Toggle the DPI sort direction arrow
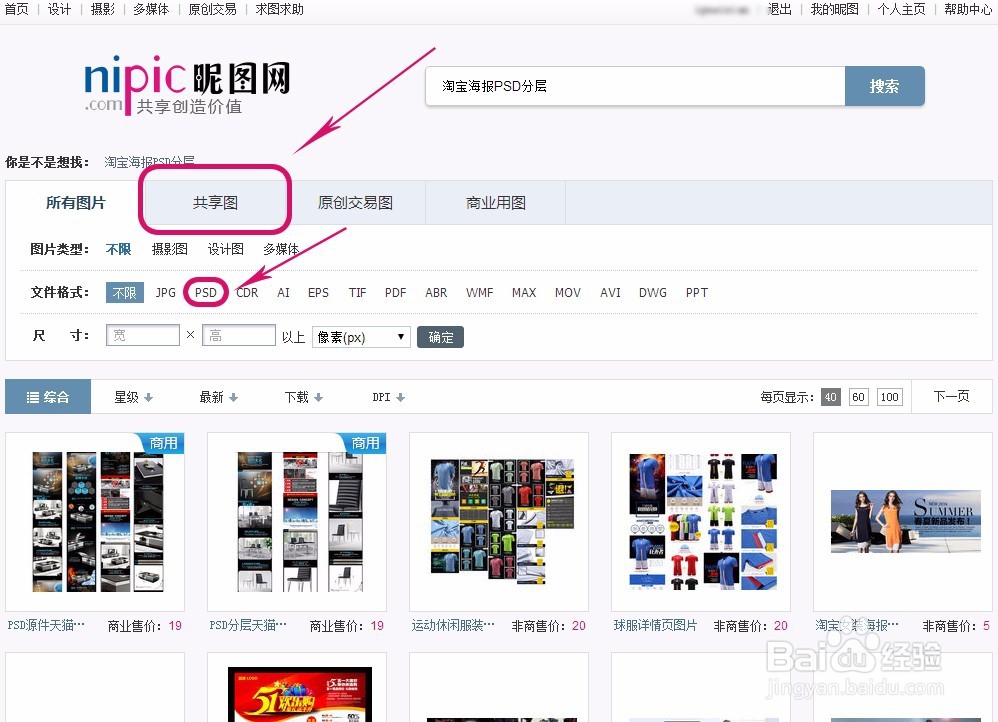The height and width of the screenshot is (722, 998). tap(399, 396)
